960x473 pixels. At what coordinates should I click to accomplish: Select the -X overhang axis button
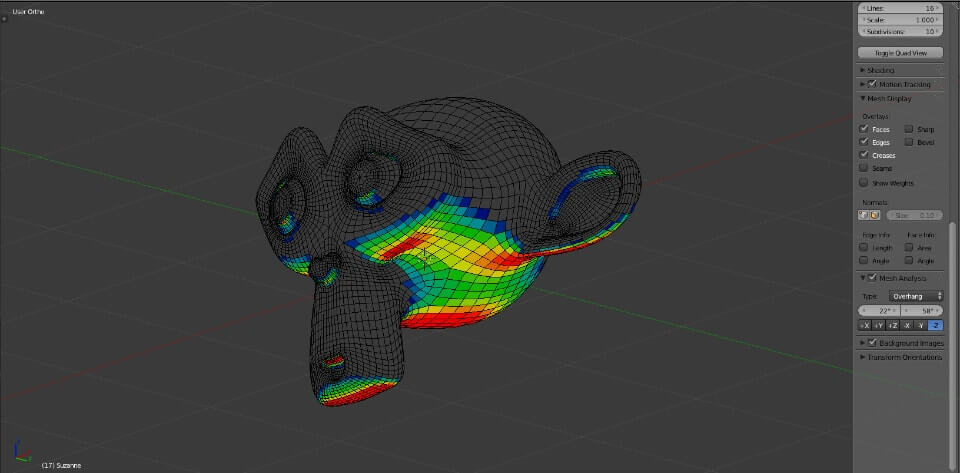[x=907, y=326]
